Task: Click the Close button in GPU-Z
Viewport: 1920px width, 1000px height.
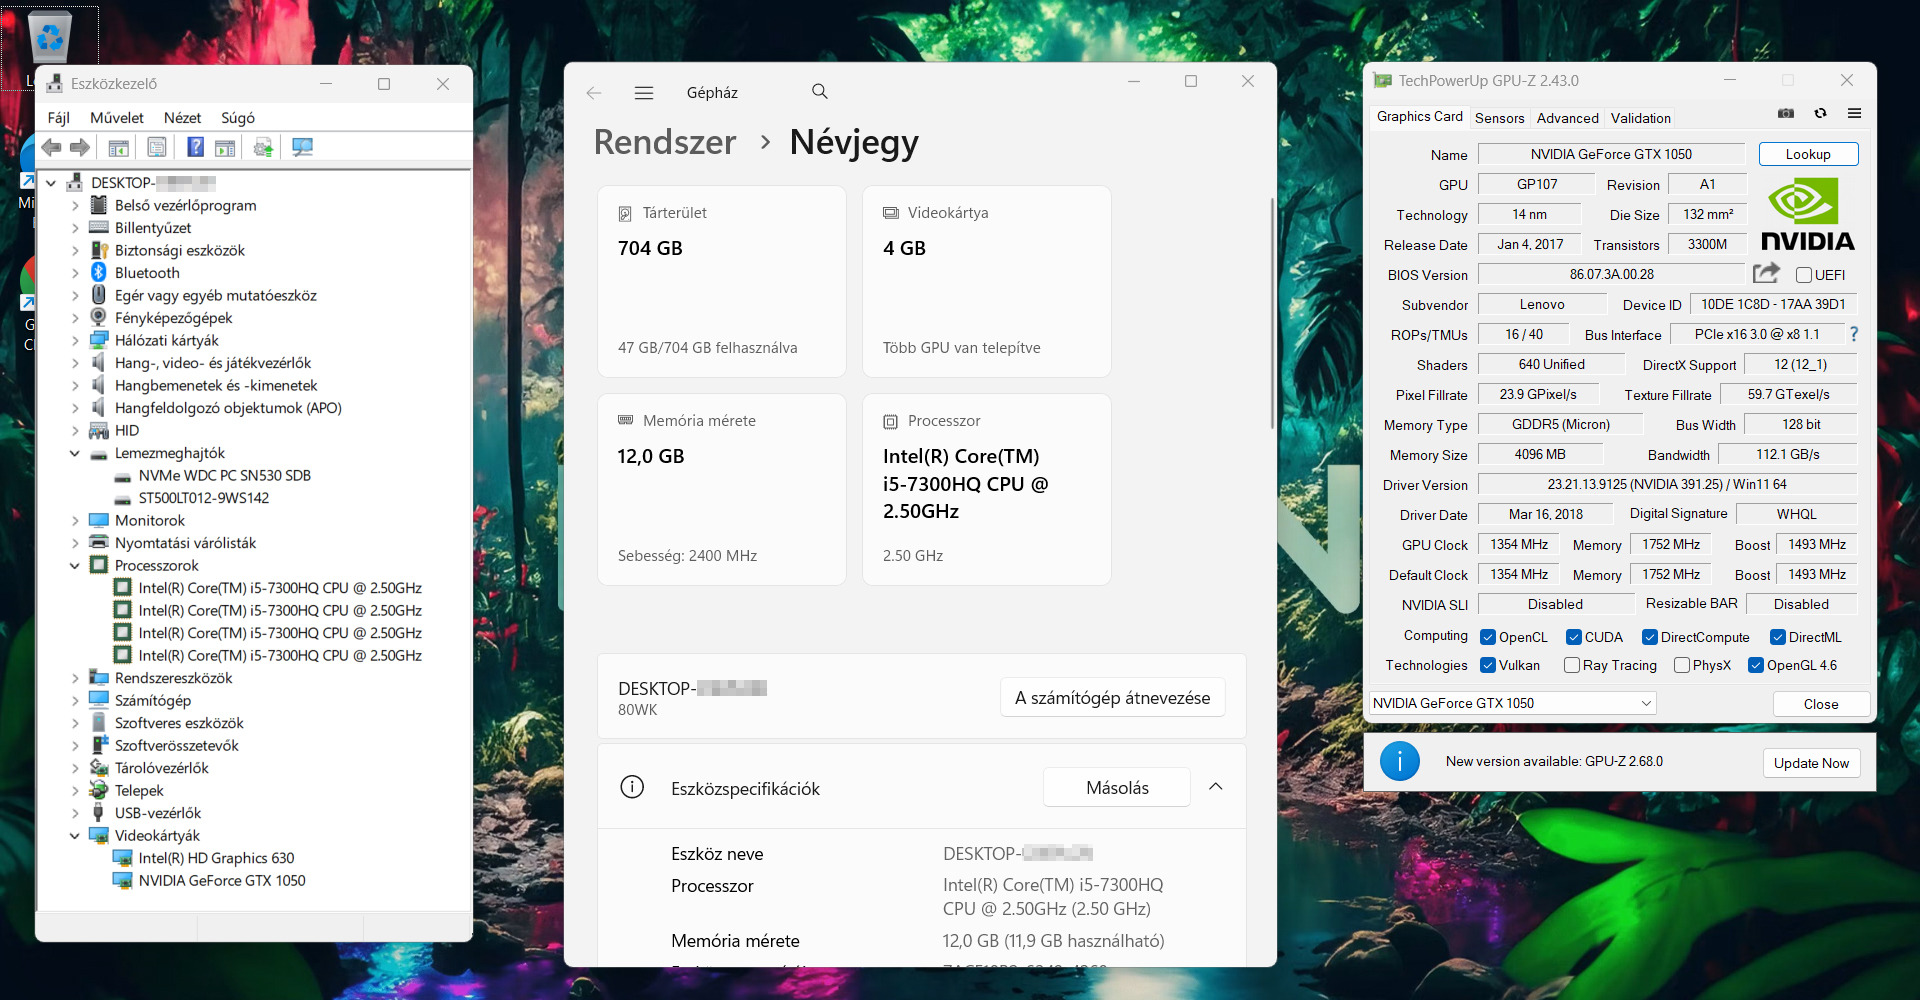Action: pyautogui.click(x=1821, y=704)
